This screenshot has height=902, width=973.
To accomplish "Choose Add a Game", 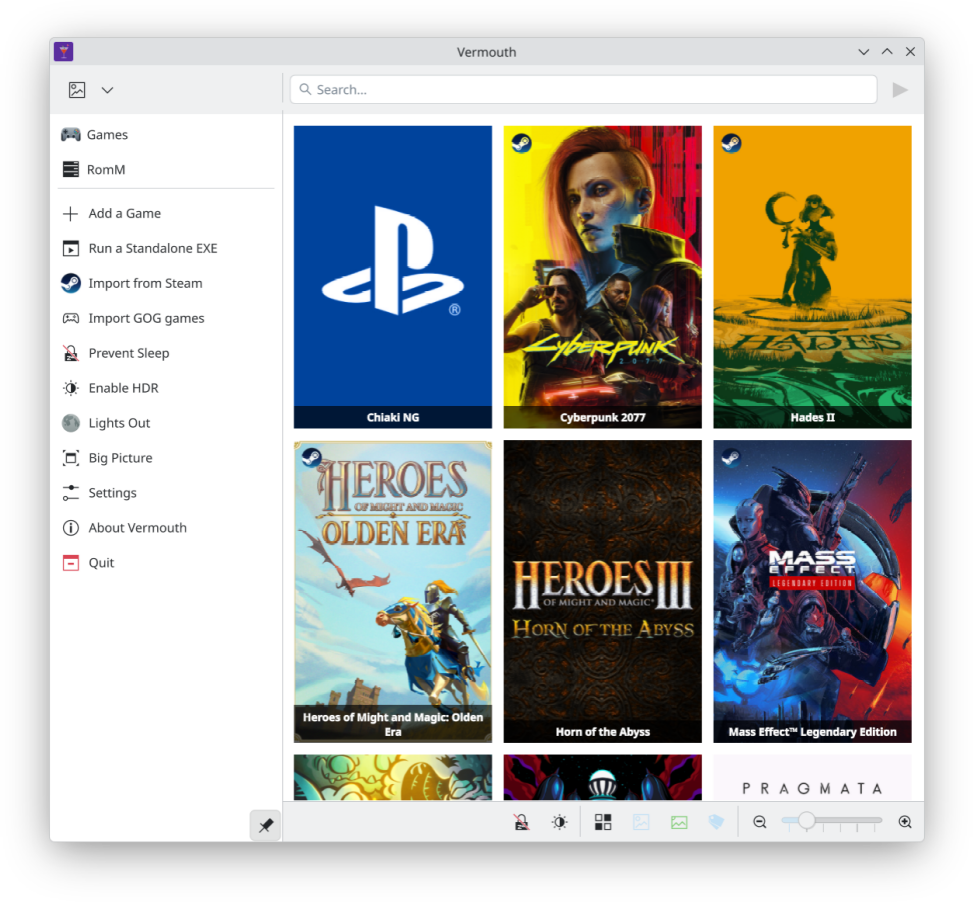I will pyautogui.click(x=166, y=213).
